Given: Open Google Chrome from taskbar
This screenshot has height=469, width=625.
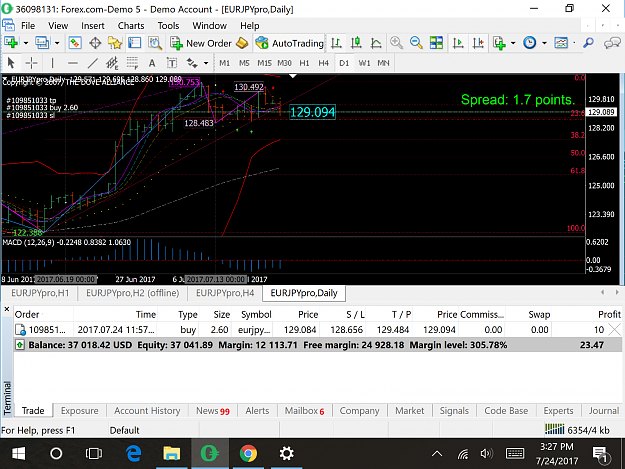Looking at the screenshot, I should pos(248,453).
